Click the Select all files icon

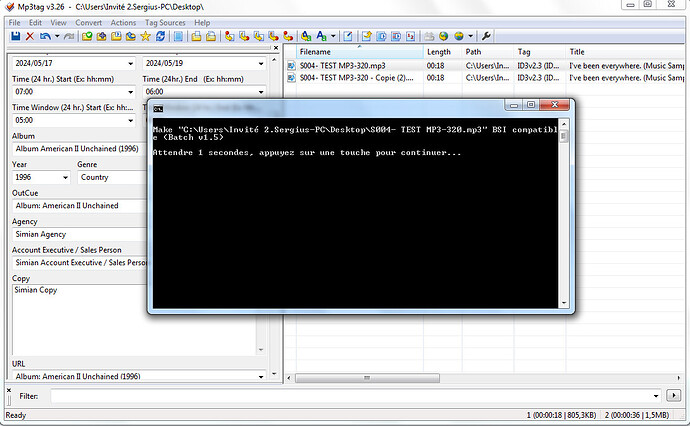(178, 36)
